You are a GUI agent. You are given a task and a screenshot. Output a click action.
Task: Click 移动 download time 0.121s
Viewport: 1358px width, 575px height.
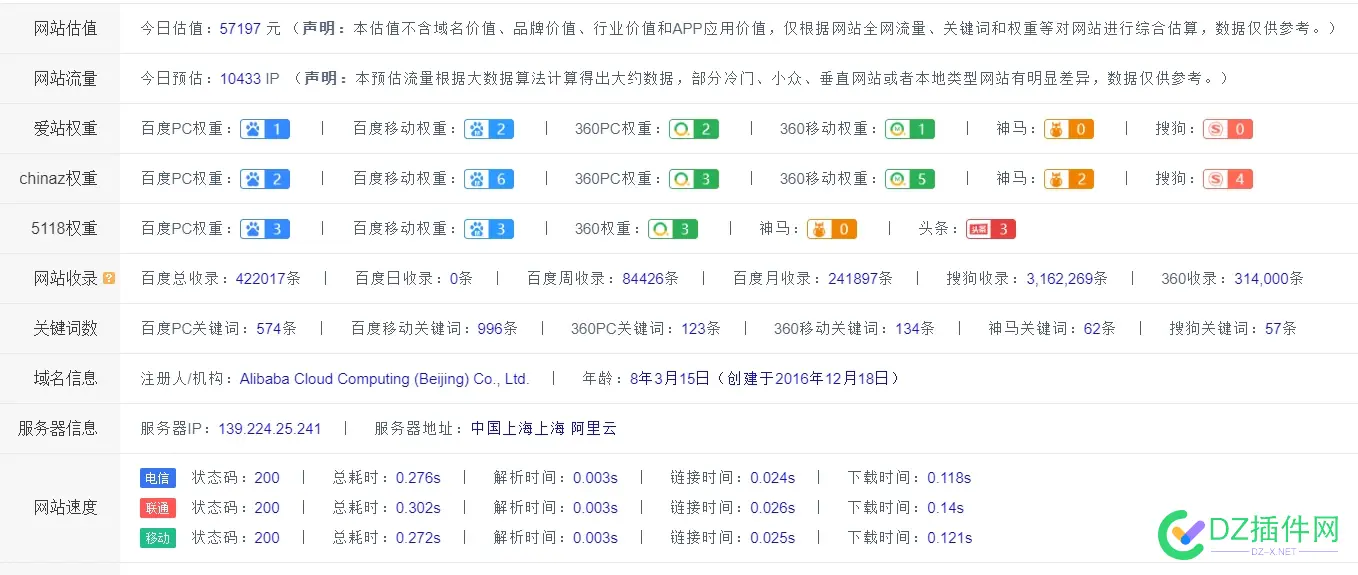949,538
